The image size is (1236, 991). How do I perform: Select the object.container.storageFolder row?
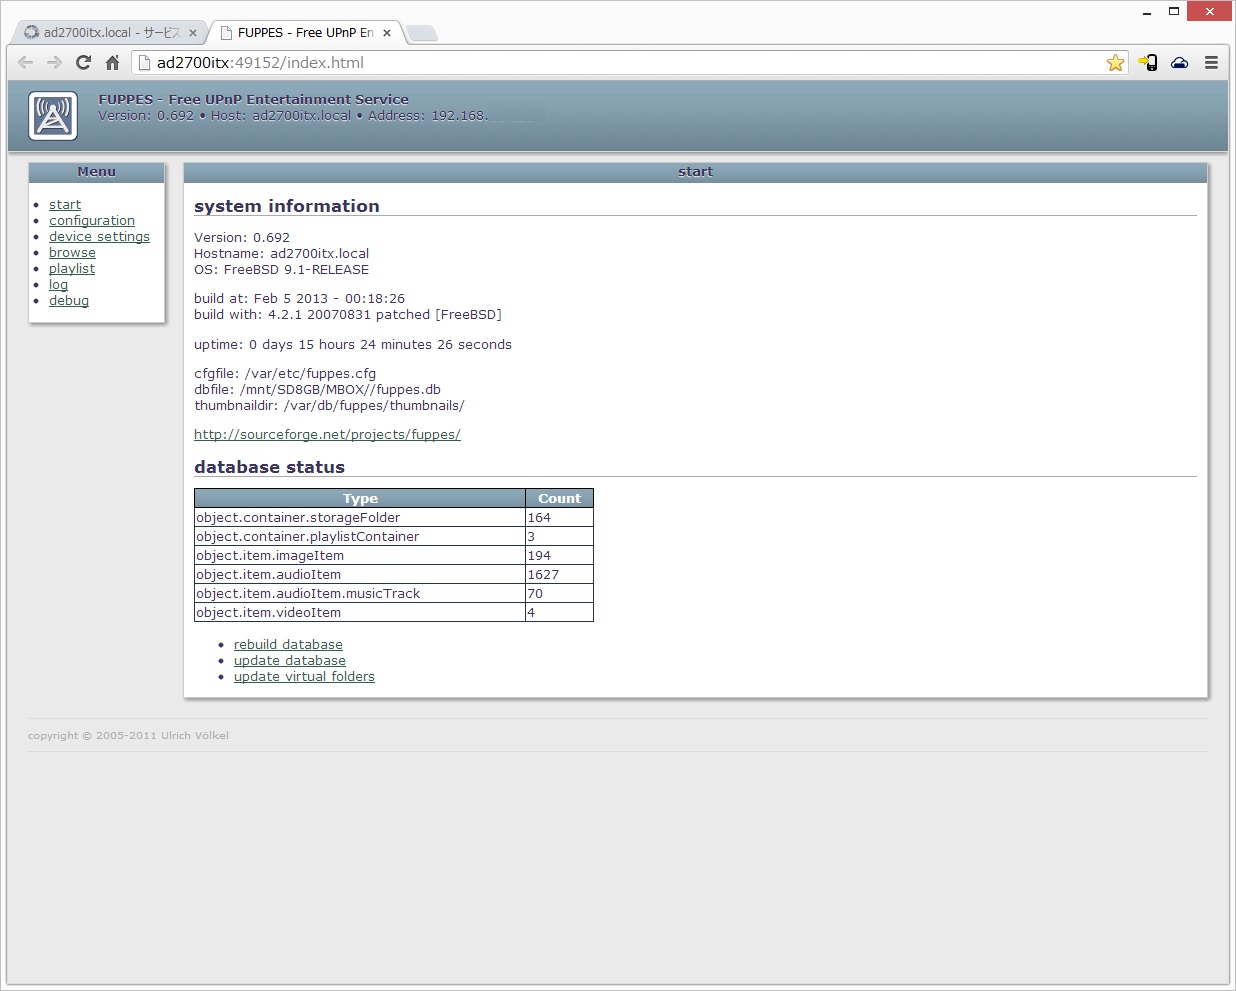click(x=394, y=518)
